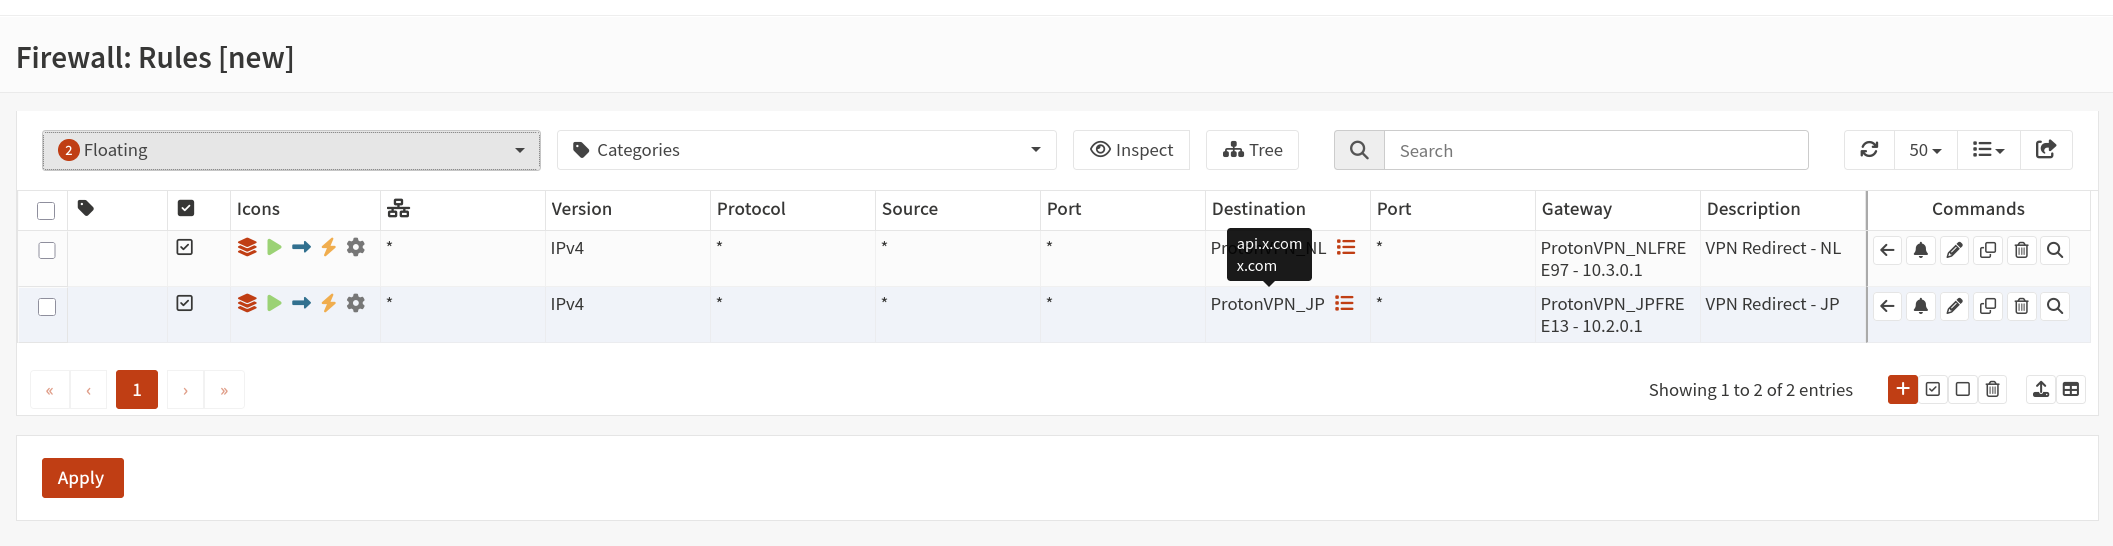Click the trash delete icon for VPN Redirect - JP
The height and width of the screenshot is (546, 2113).
tap(2021, 306)
